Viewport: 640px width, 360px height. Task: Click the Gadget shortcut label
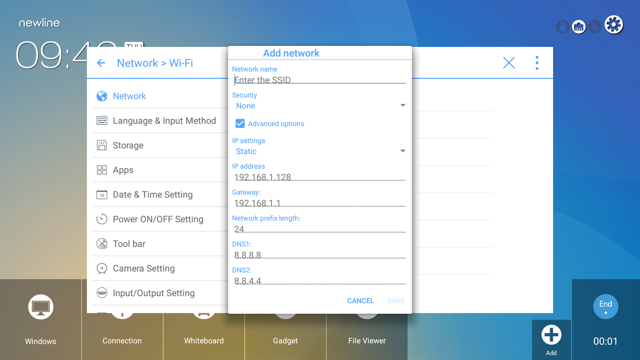click(x=285, y=340)
